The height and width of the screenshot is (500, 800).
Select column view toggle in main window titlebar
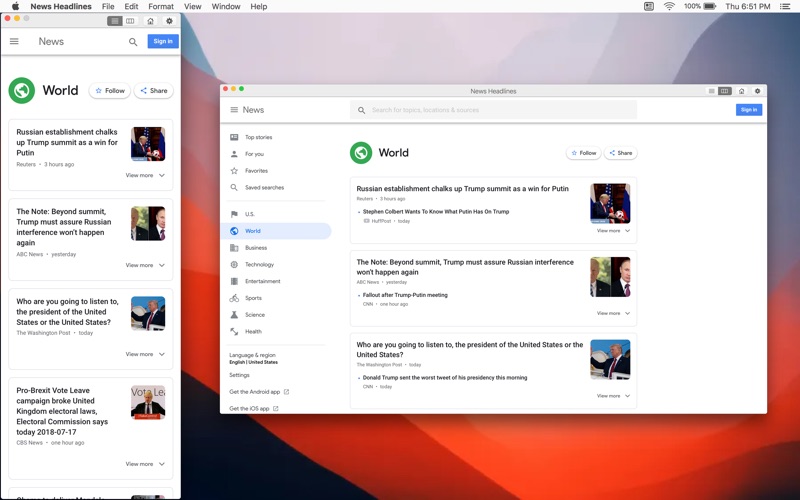(x=724, y=91)
